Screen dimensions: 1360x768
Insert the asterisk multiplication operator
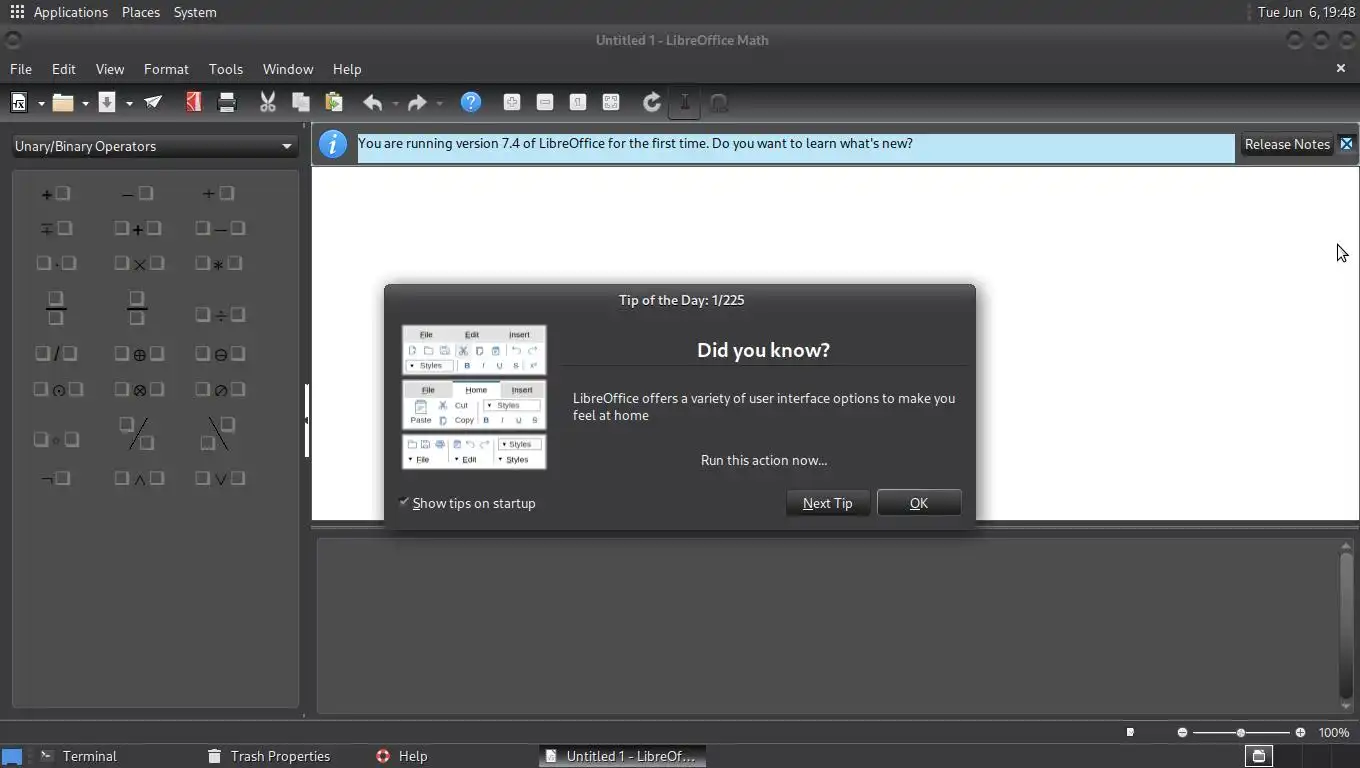[219, 263]
